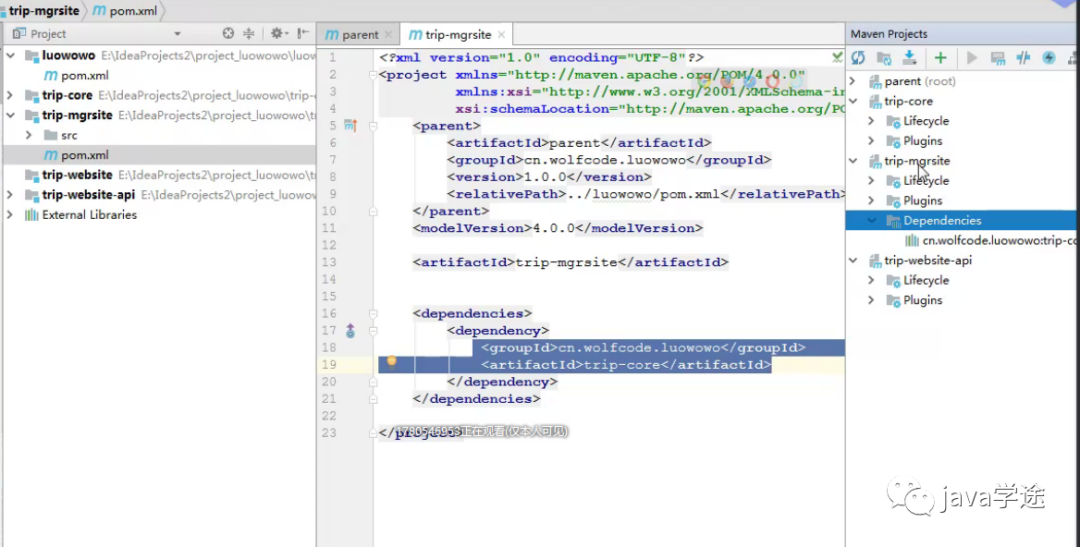Add Maven project with green plus
Screen dimensions: 1080x547
pyautogui.click(x=940, y=58)
